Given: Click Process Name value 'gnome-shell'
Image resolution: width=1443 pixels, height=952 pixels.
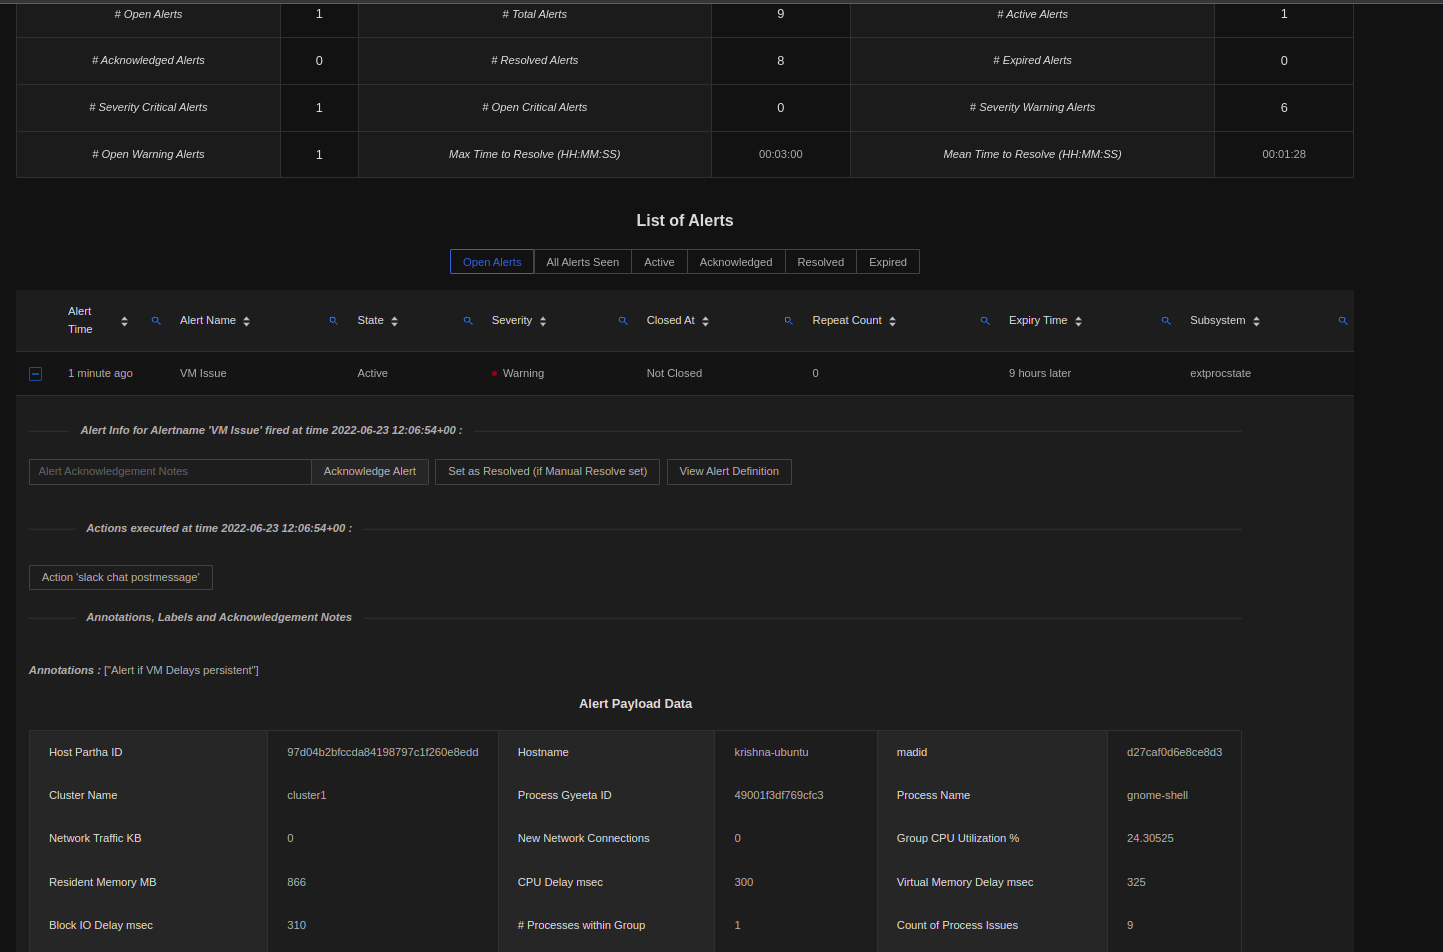Looking at the screenshot, I should [x=1157, y=796].
